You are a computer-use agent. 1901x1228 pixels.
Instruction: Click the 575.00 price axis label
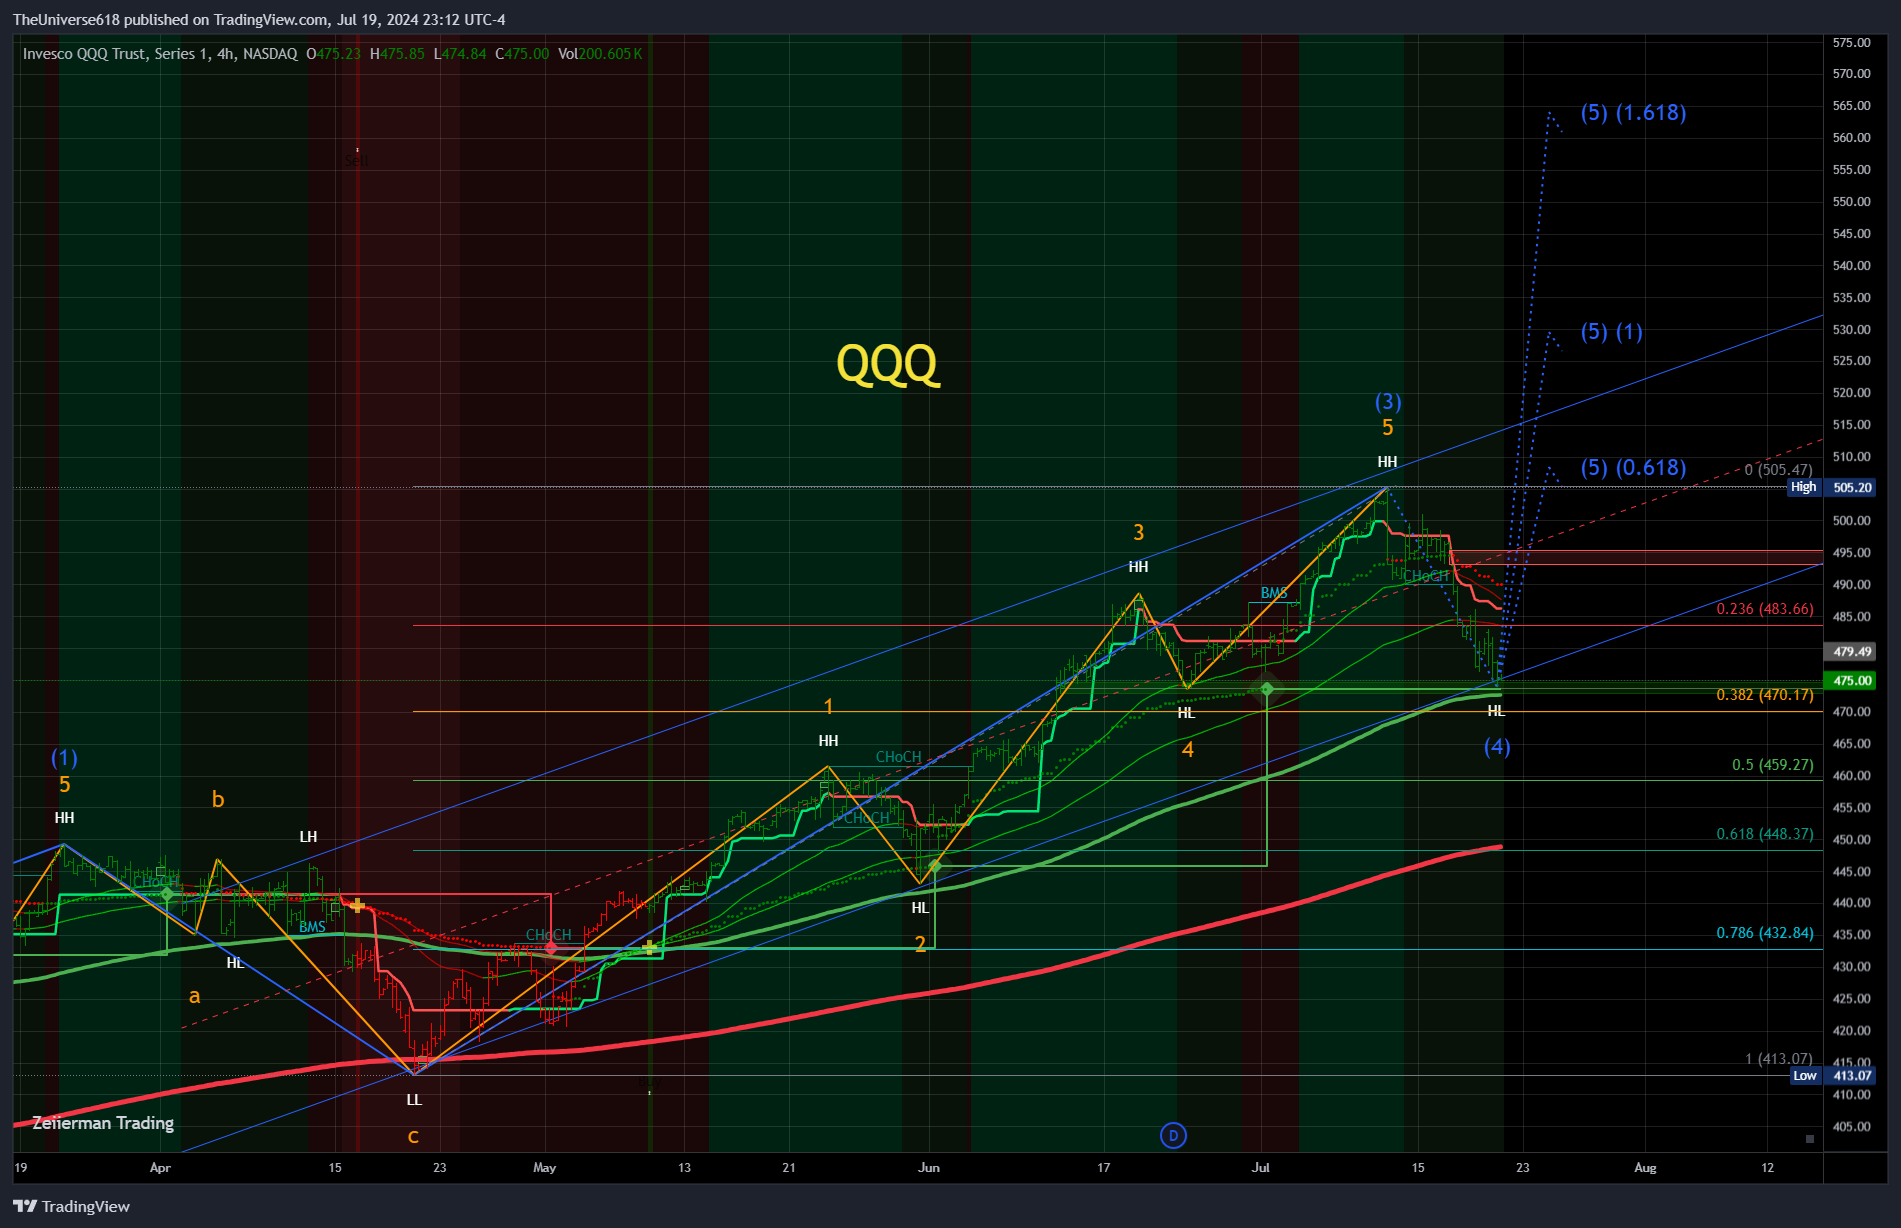(1851, 43)
